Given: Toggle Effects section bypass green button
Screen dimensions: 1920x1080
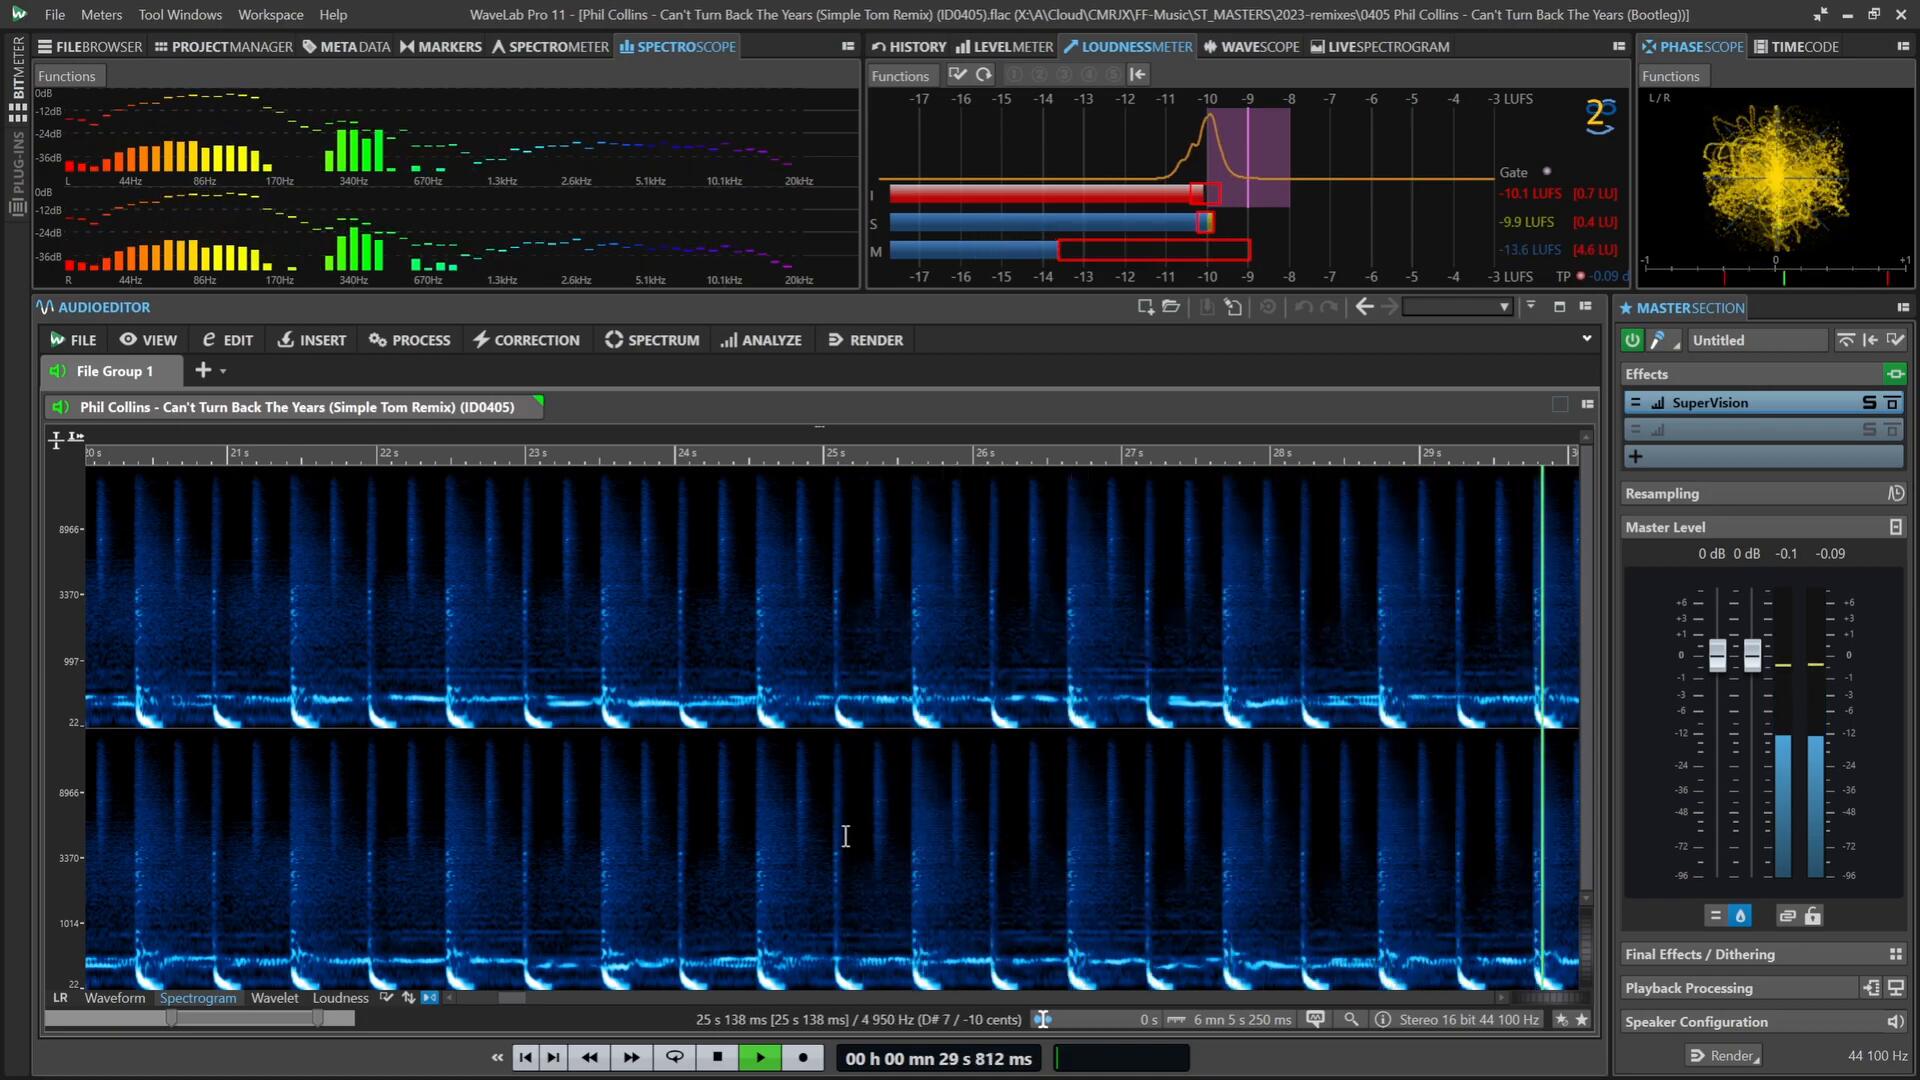Looking at the screenshot, I should [1894, 374].
